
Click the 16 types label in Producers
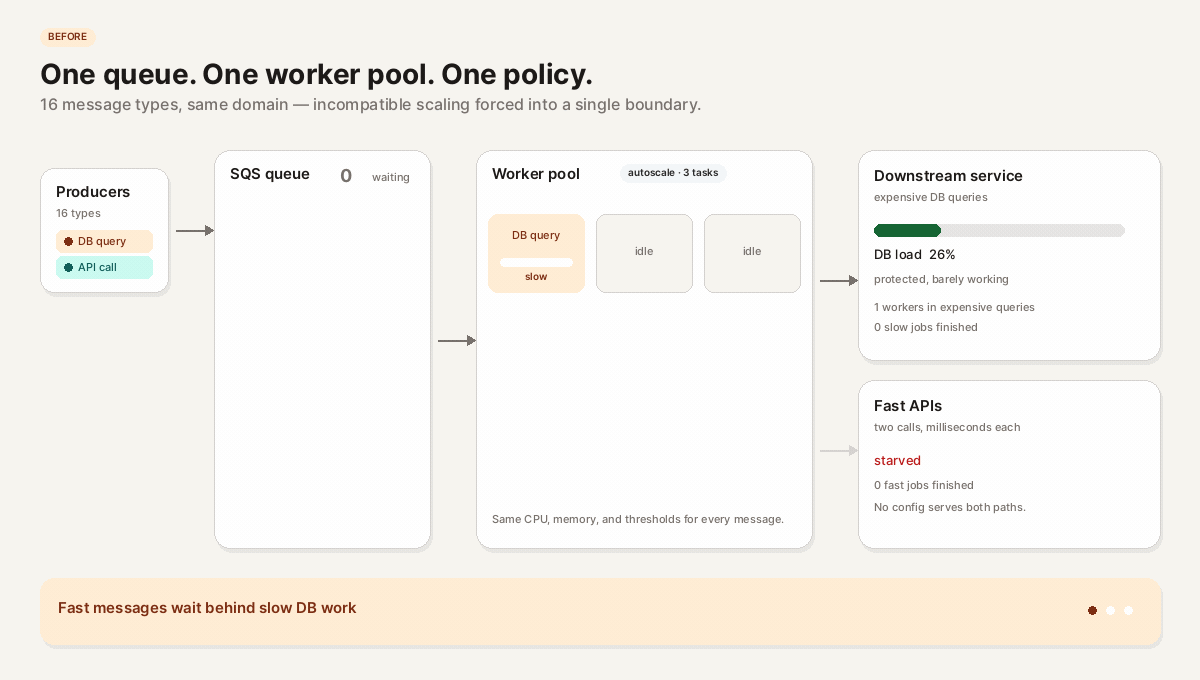pos(78,213)
